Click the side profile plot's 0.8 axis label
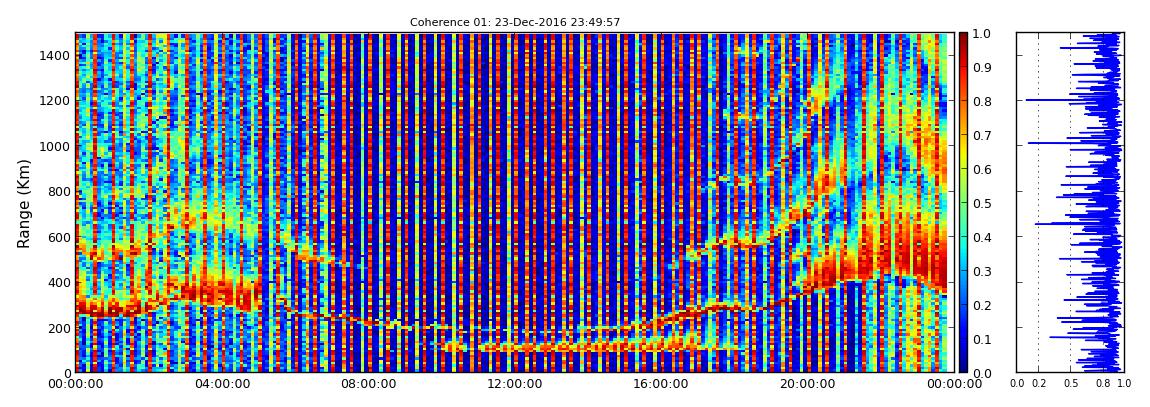Image resolution: width=1150 pixels, height=407 pixels. [1102, 384]
